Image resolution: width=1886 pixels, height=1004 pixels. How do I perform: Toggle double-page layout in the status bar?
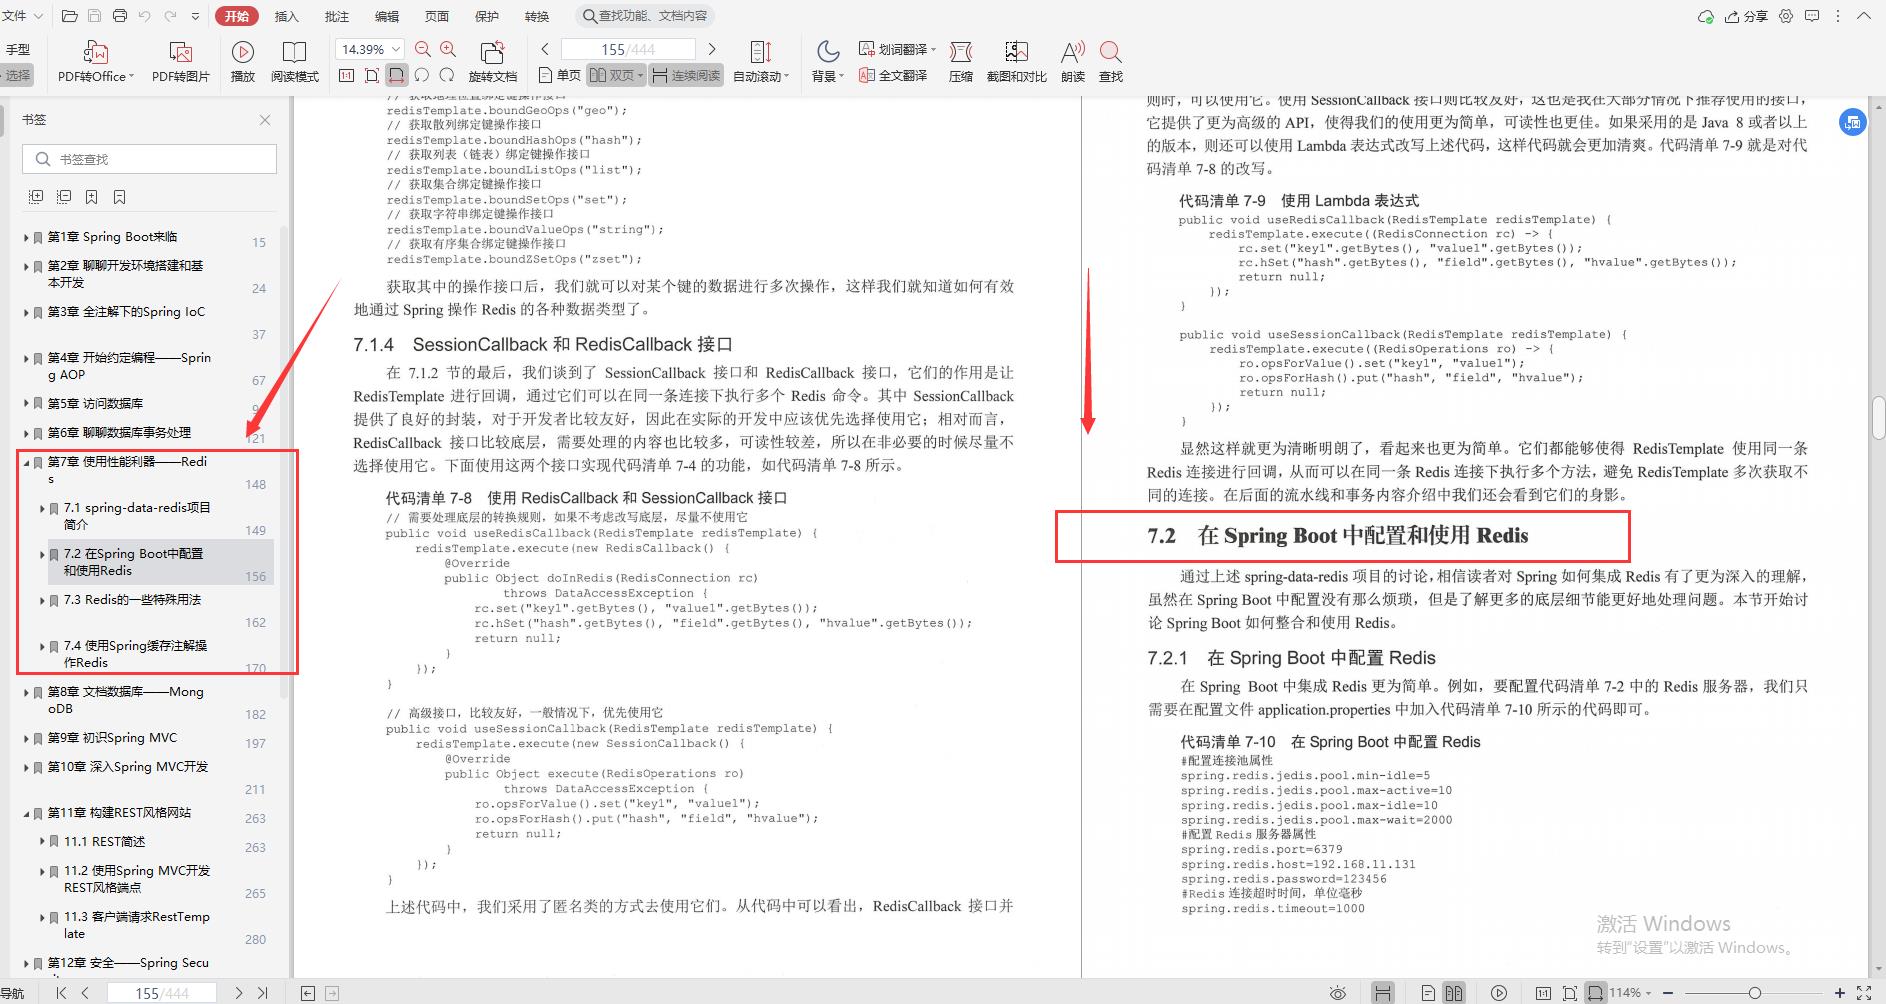point(1454,993)
